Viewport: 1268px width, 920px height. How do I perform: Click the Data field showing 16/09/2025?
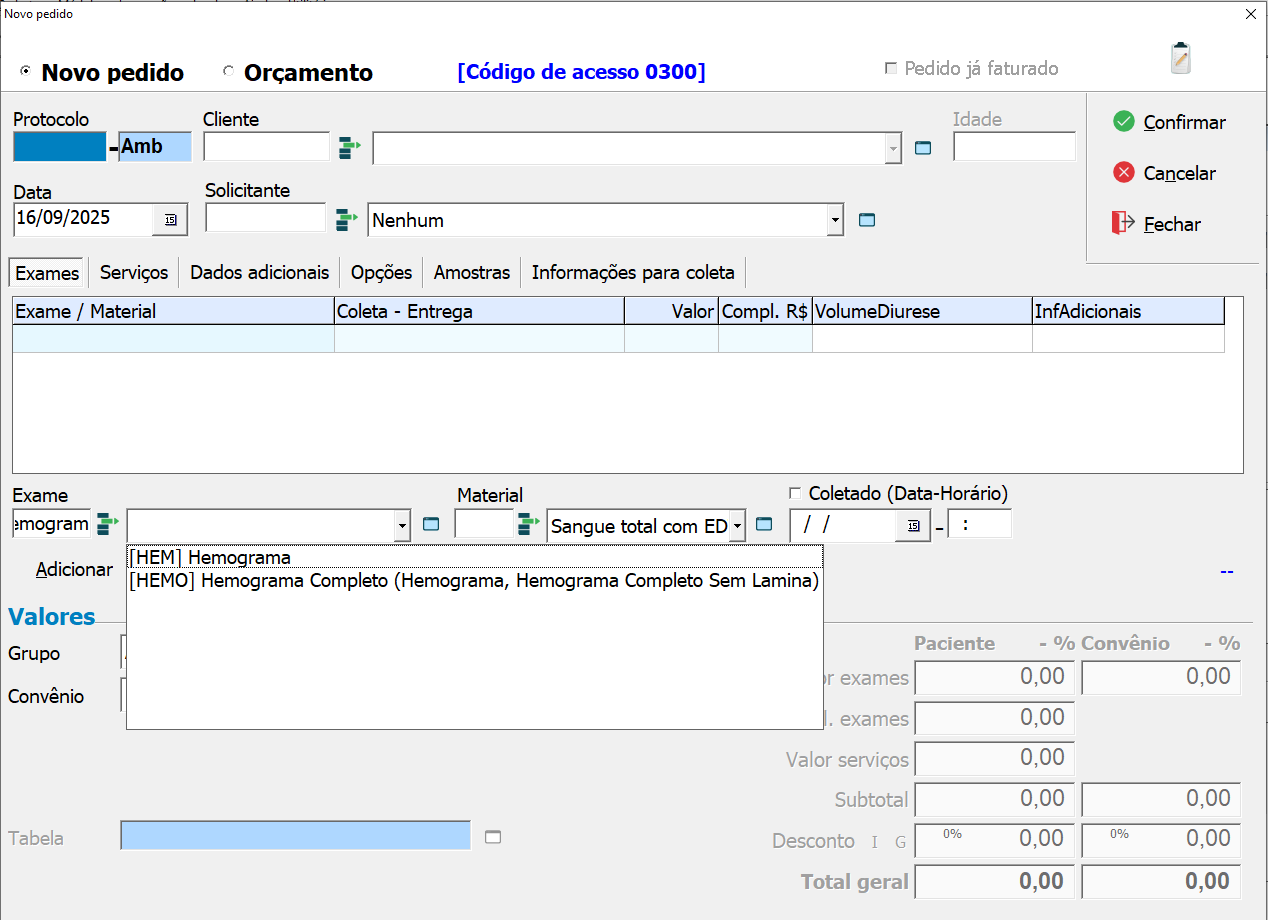(83, 220)
